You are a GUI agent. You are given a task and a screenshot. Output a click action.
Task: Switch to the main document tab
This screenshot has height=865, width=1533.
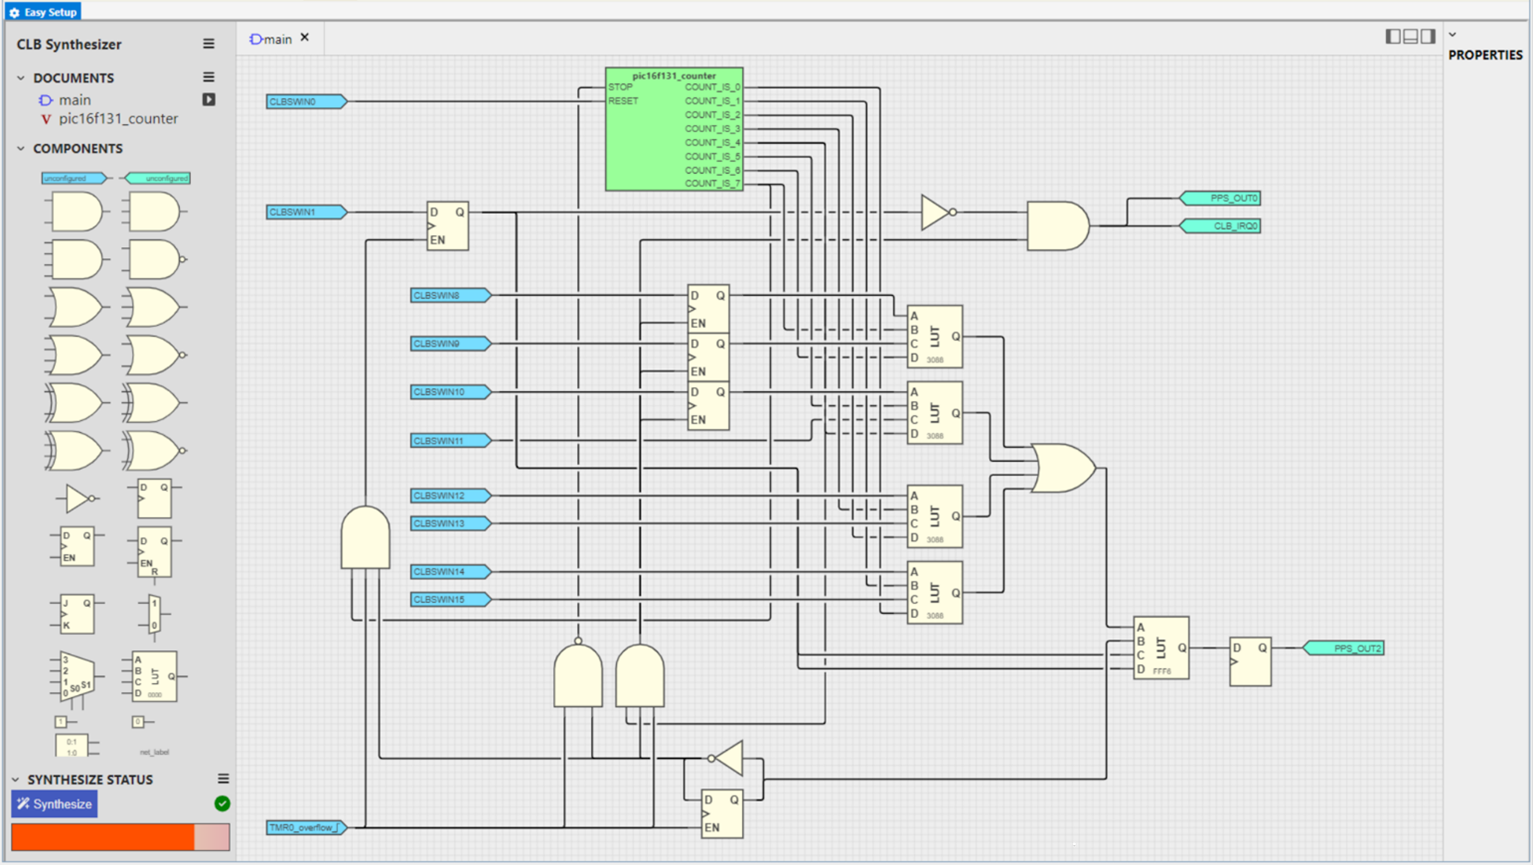pos(271,39)
